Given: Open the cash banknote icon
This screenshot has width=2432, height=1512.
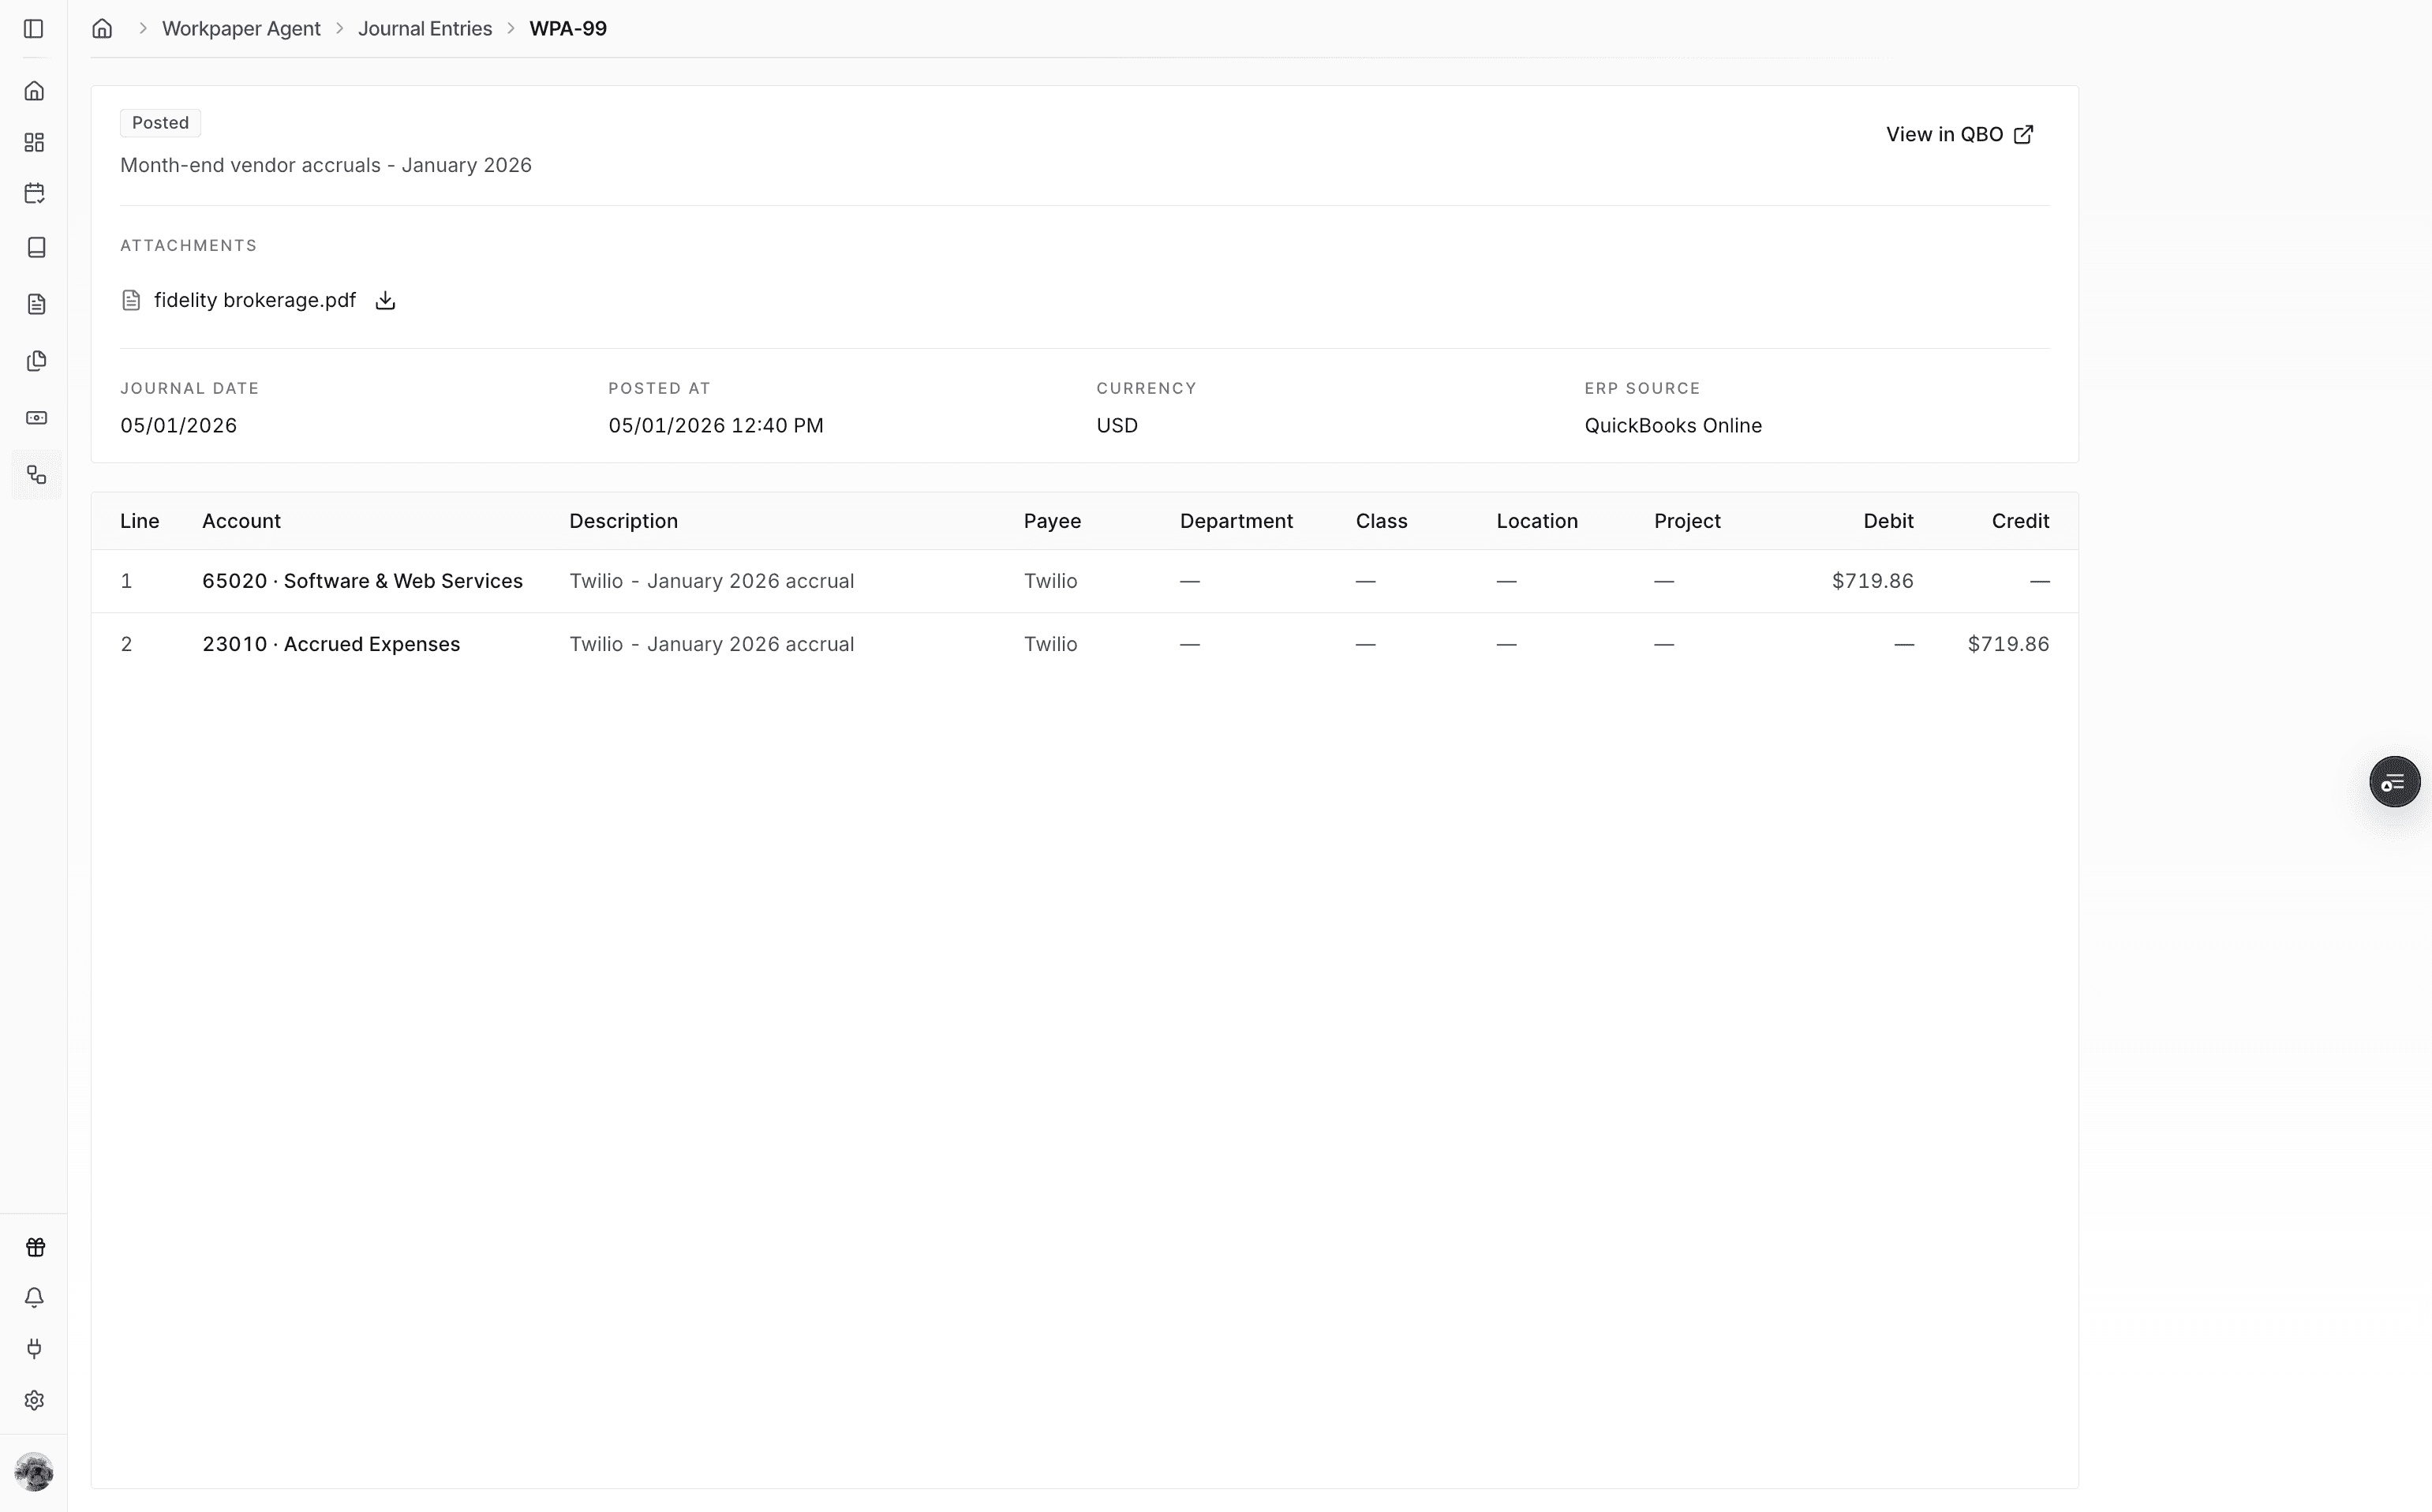Looking at the screenshot, I should (x=36, y=418).
